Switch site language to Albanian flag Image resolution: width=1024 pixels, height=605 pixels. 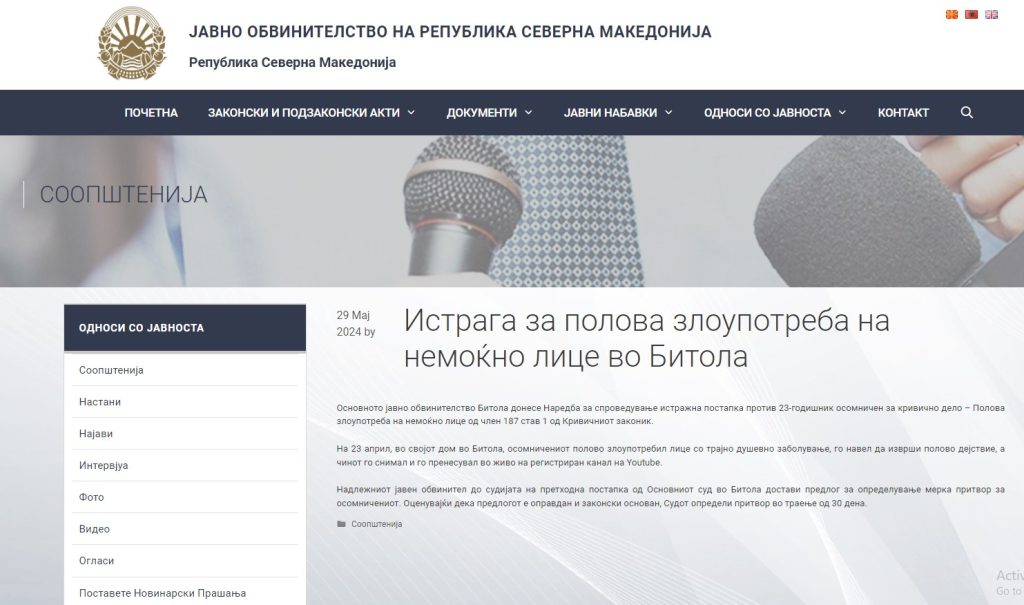tap(971, 15)
